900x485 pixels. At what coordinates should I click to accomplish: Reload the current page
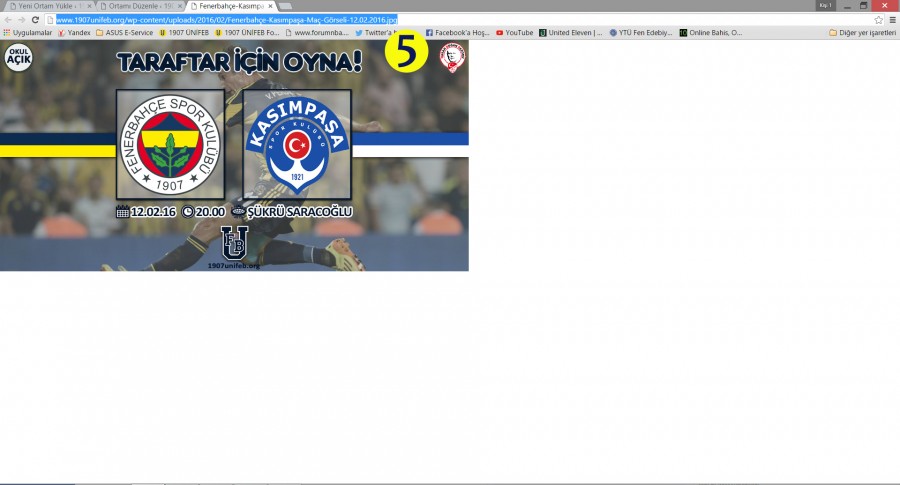35,19
